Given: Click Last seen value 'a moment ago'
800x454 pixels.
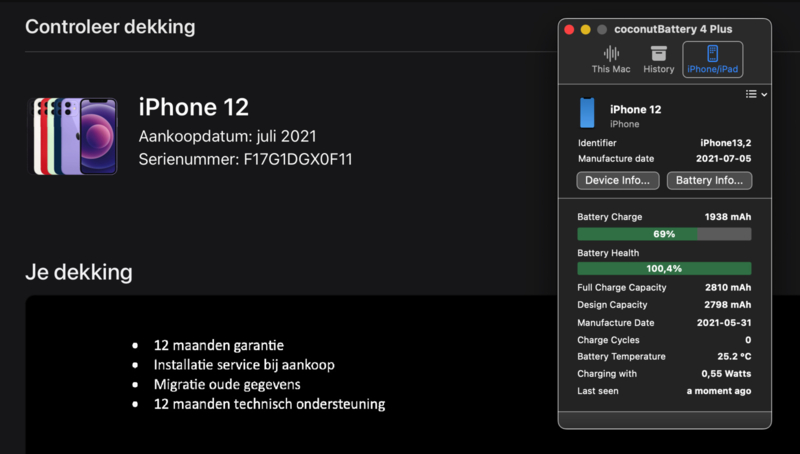Looking at the screenshot, I should (x=719, y=391).
